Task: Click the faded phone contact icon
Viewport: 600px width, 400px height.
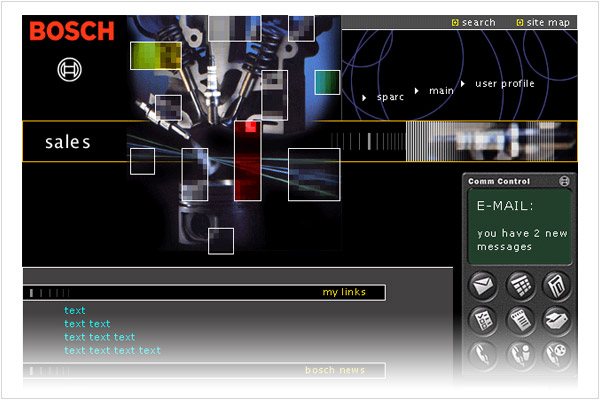Action: click(520, 354)
